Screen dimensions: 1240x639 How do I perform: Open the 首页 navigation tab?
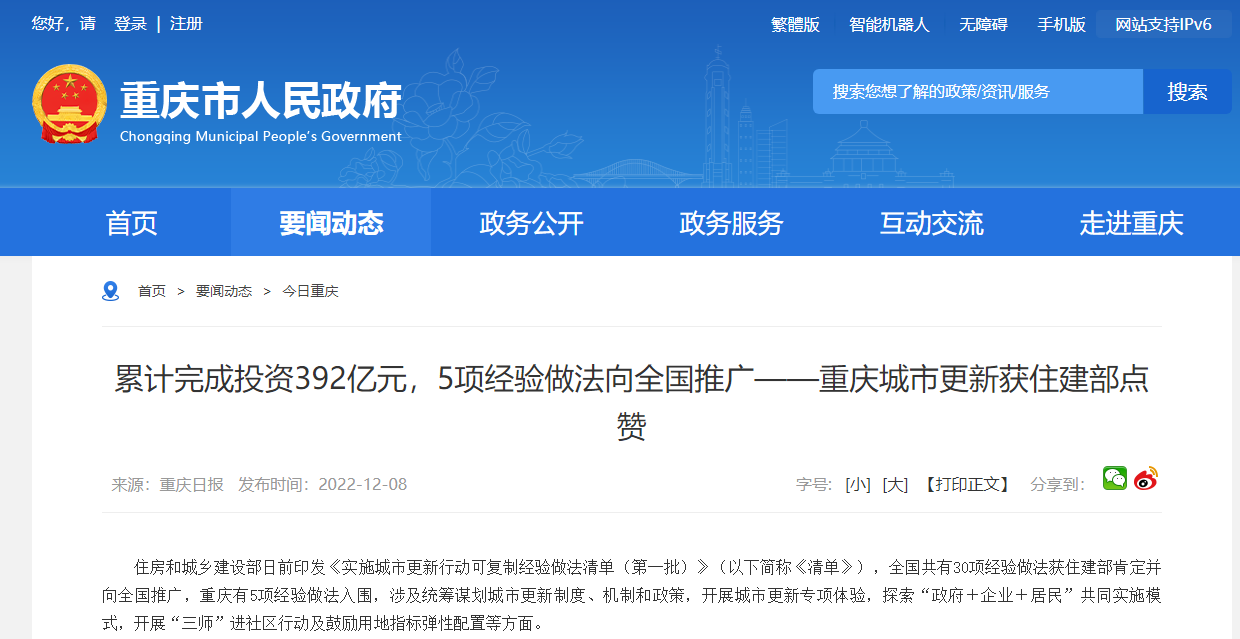click(132, 223)
